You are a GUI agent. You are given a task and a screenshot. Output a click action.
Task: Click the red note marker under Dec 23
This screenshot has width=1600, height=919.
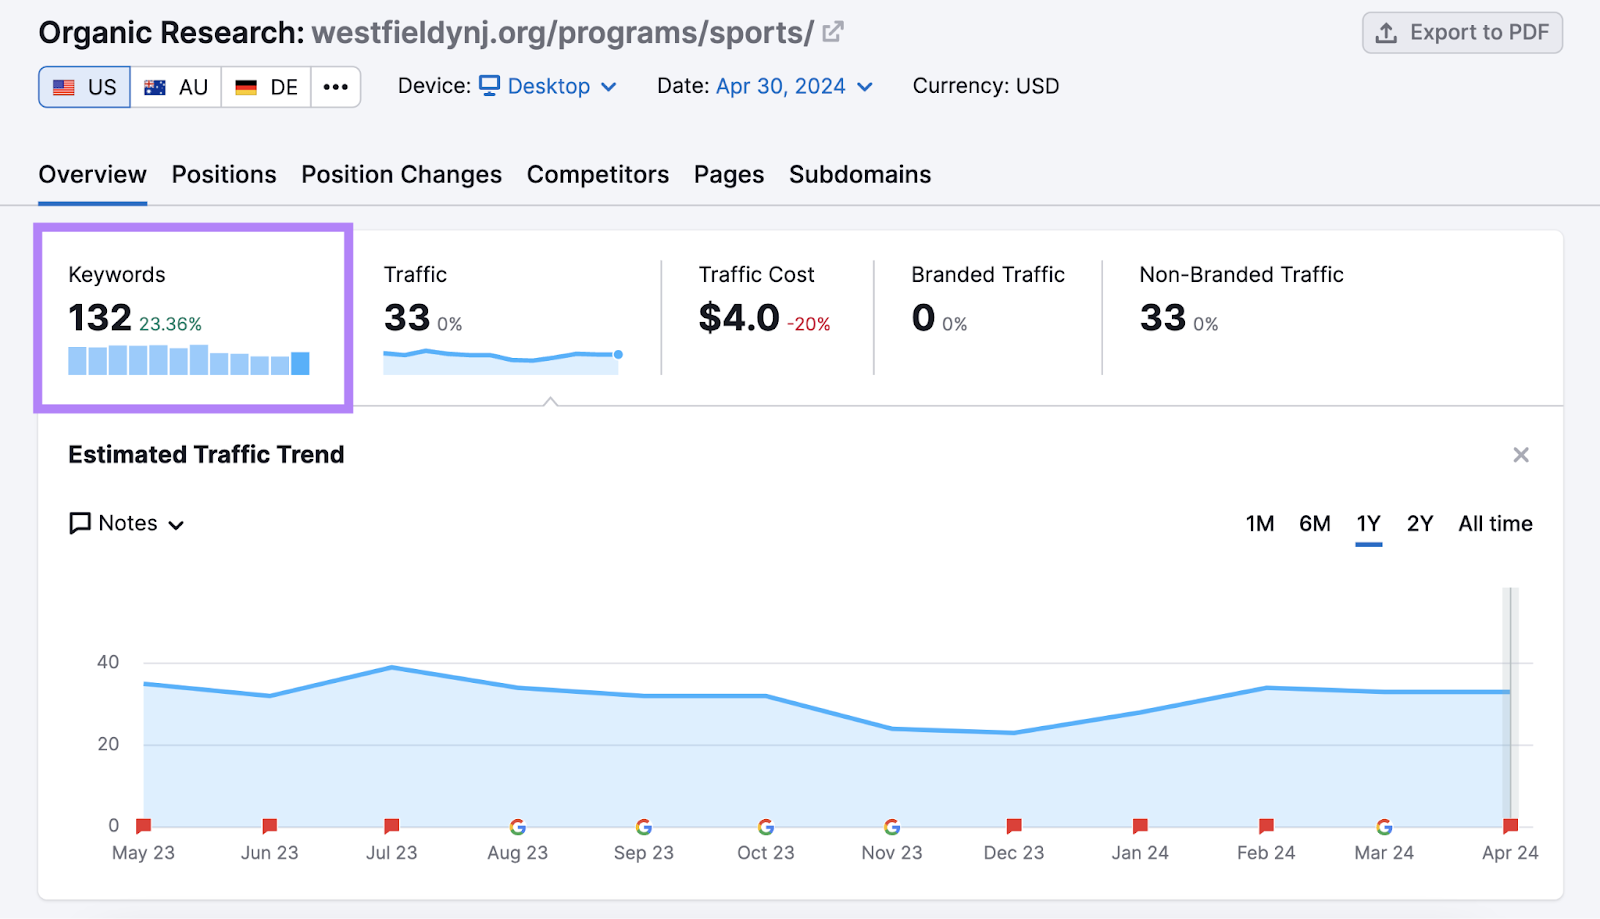1013,827
